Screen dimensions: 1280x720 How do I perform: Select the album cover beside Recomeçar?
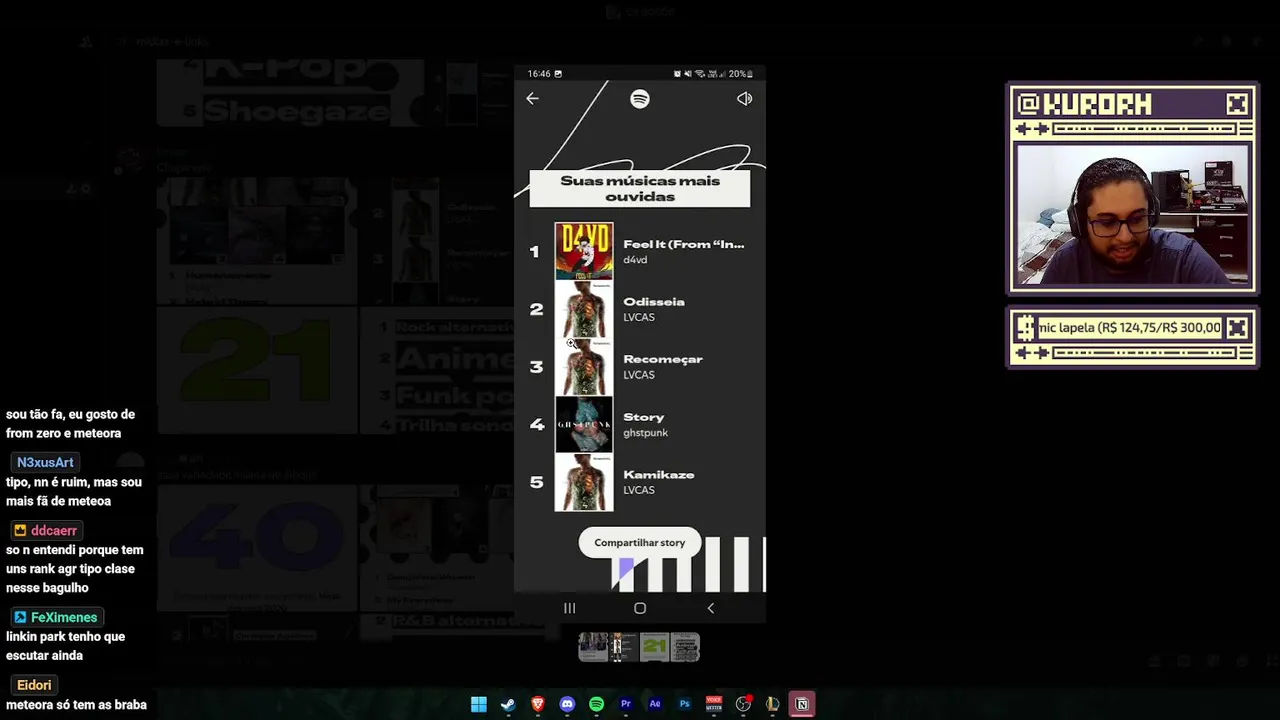click(x=584, y=367)
